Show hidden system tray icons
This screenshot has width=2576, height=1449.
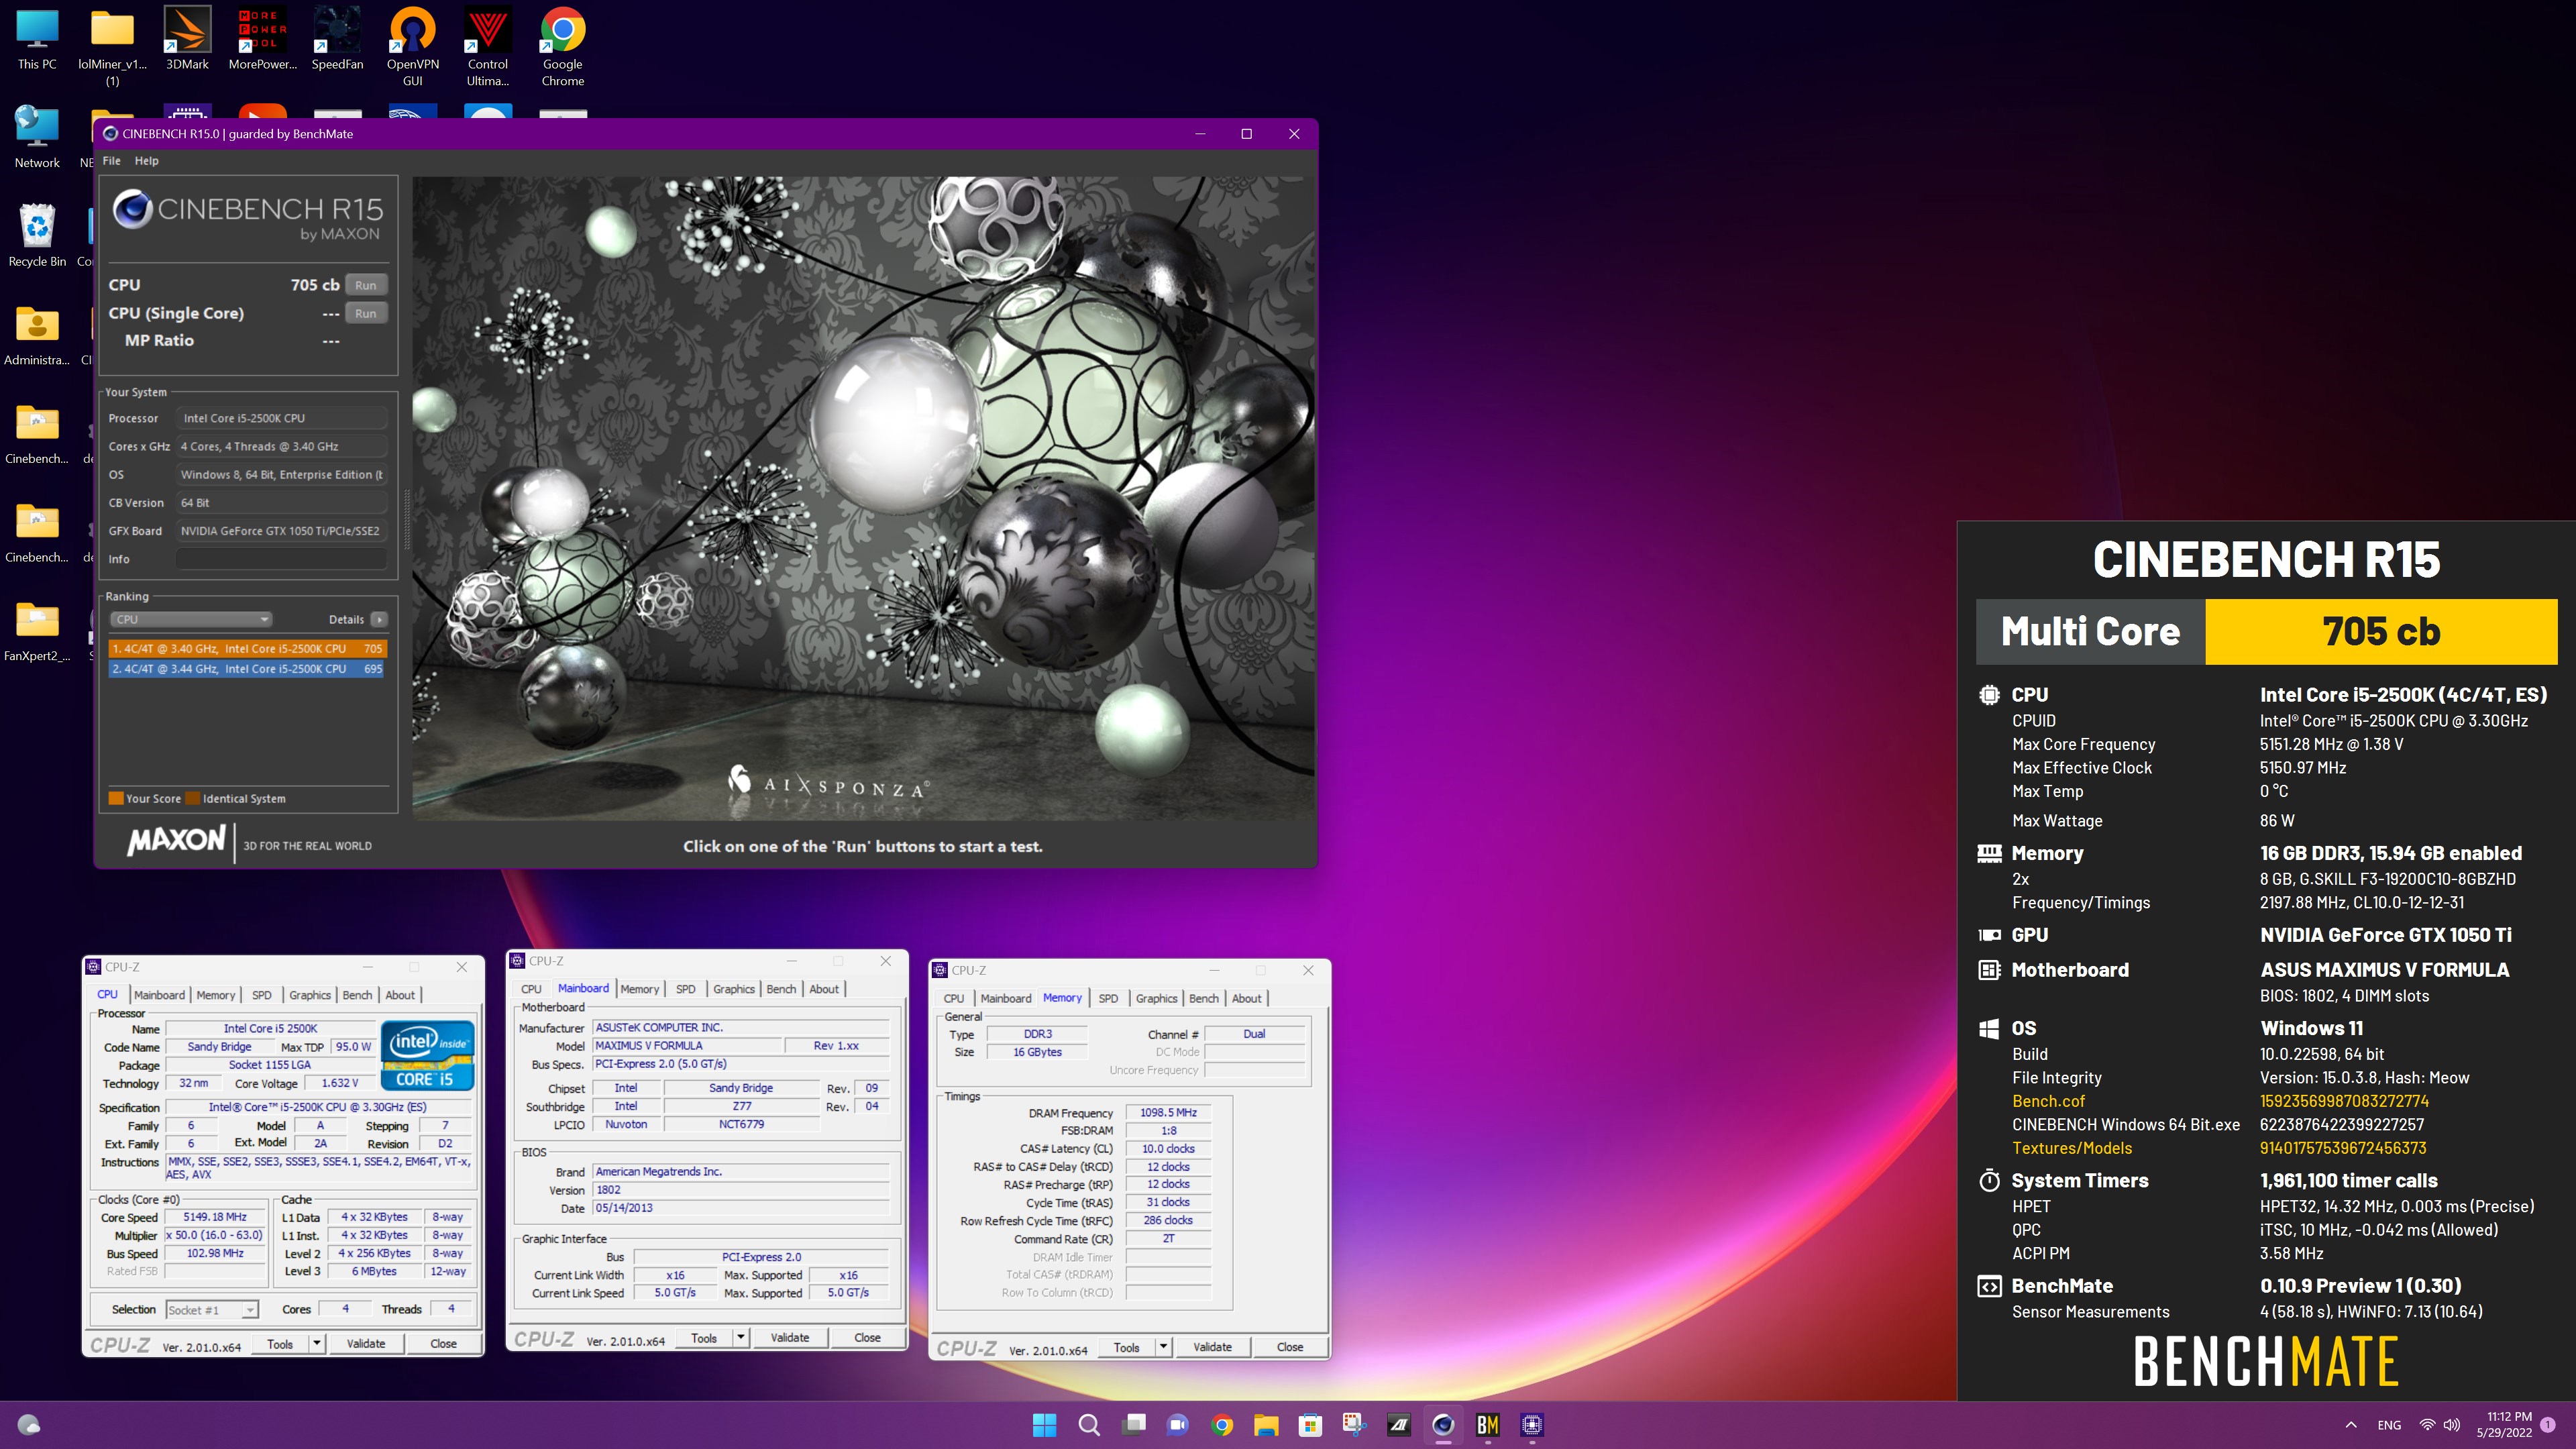pyautogui.click(x=2351, y=1424)
